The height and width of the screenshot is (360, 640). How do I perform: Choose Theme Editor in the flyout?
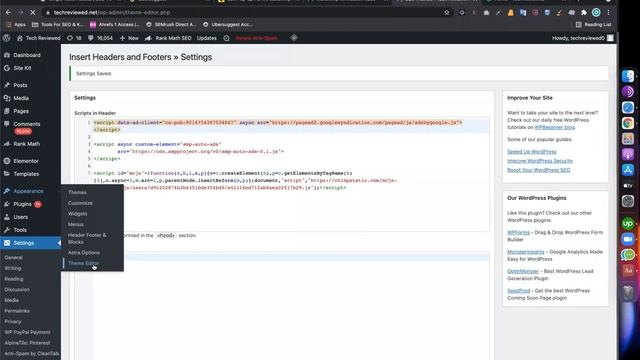83,263
